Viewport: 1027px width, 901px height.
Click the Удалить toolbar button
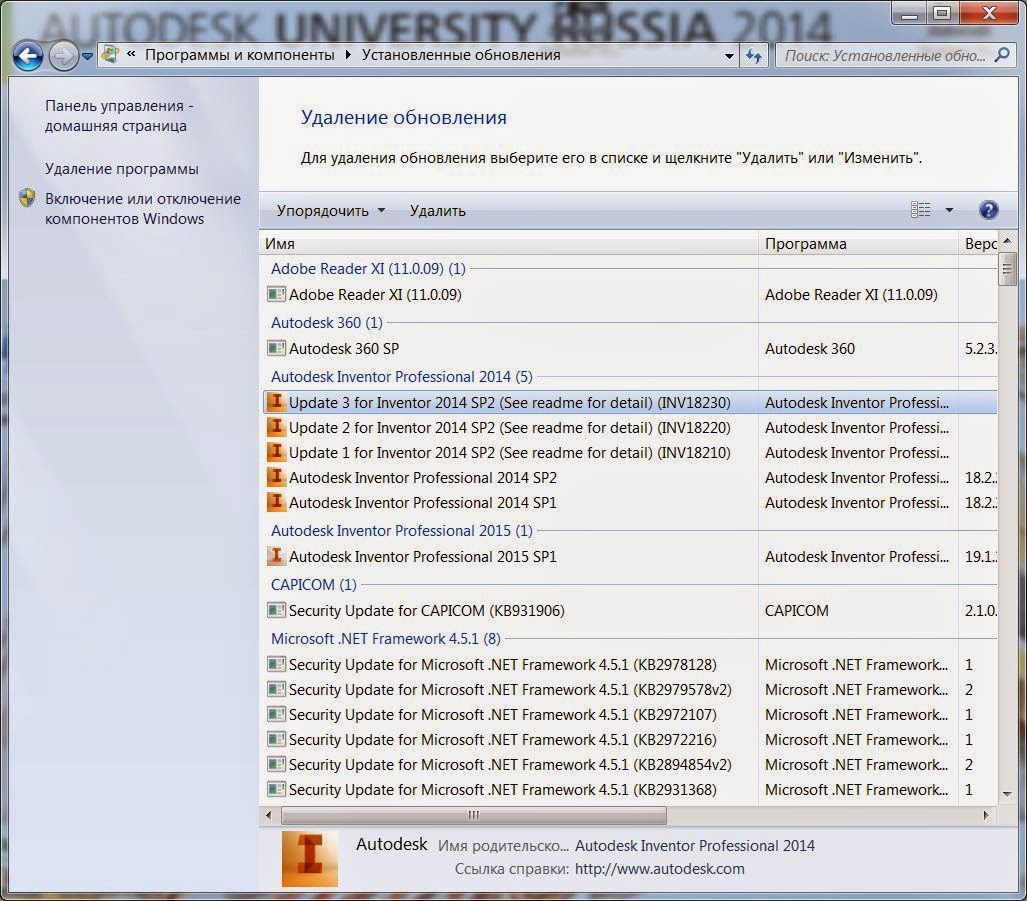pyautogui.click(x=438, y=211)
